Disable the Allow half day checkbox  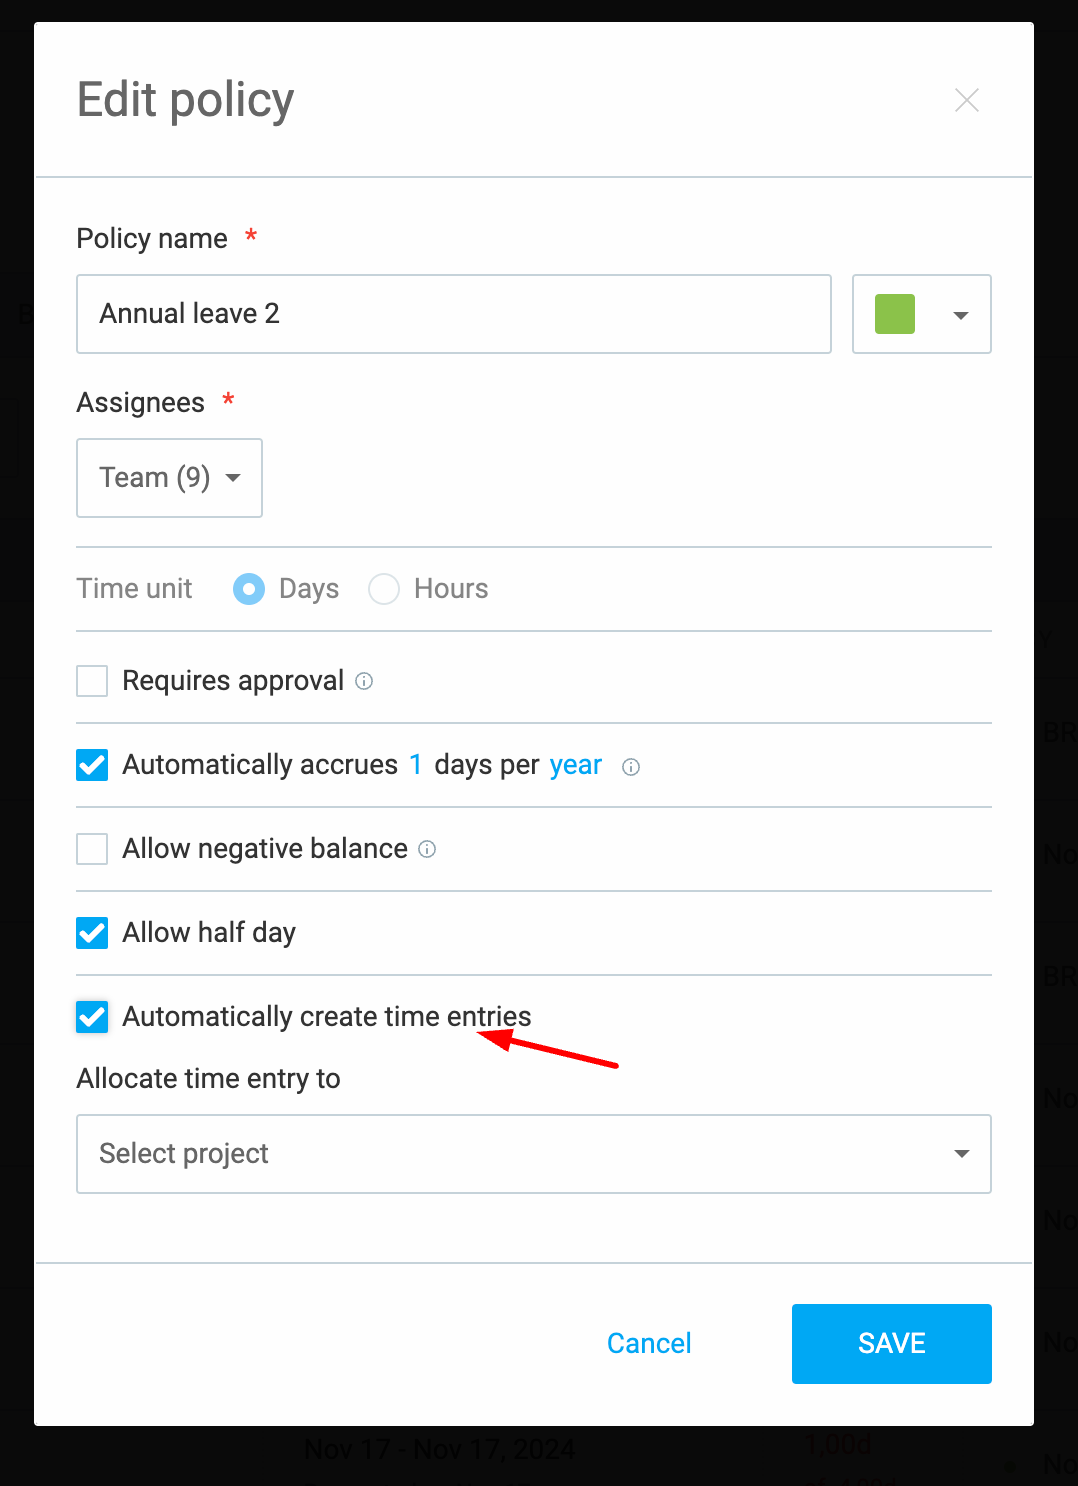[x=92, y=933]
